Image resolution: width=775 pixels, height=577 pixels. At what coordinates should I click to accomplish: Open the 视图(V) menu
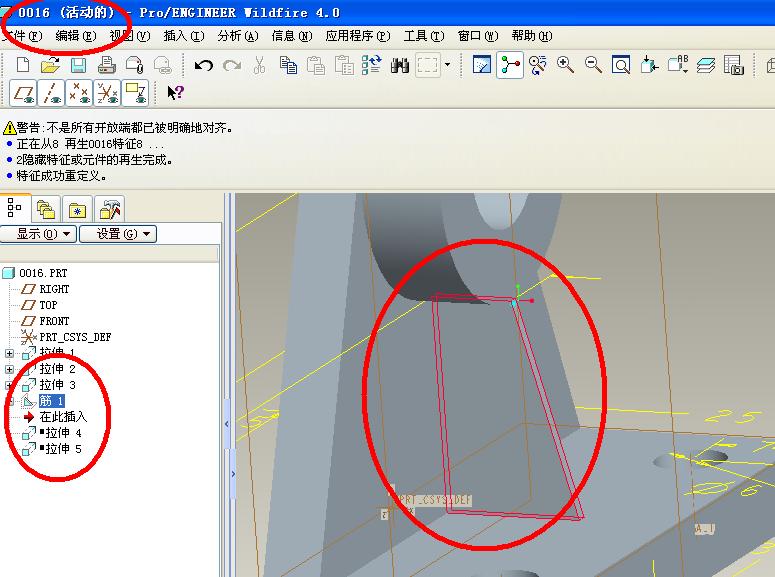tap(129, 36)
